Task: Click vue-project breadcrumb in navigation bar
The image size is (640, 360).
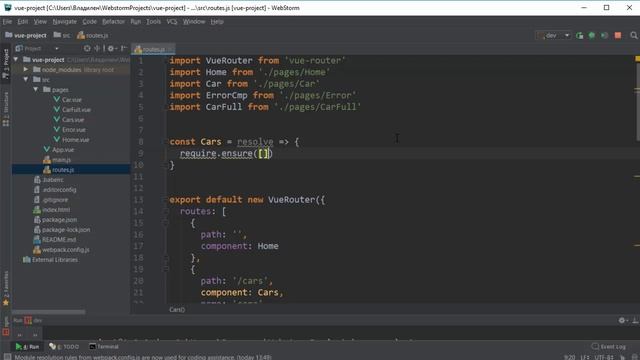Action: pos(26,36)
